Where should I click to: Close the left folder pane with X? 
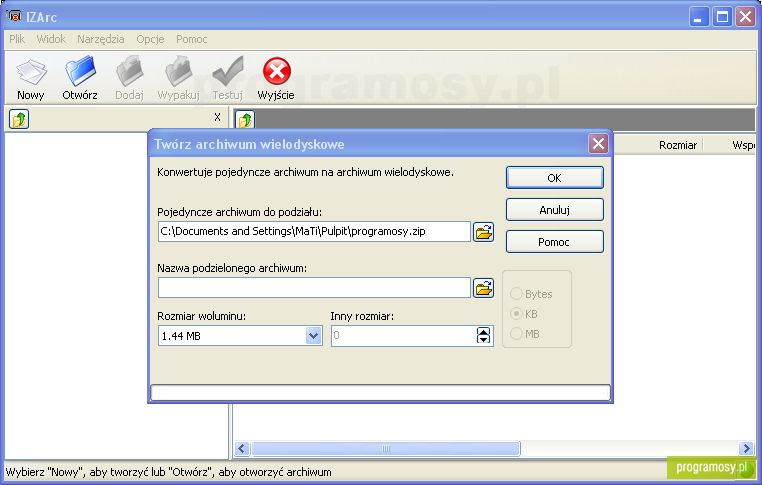[217, 117]
